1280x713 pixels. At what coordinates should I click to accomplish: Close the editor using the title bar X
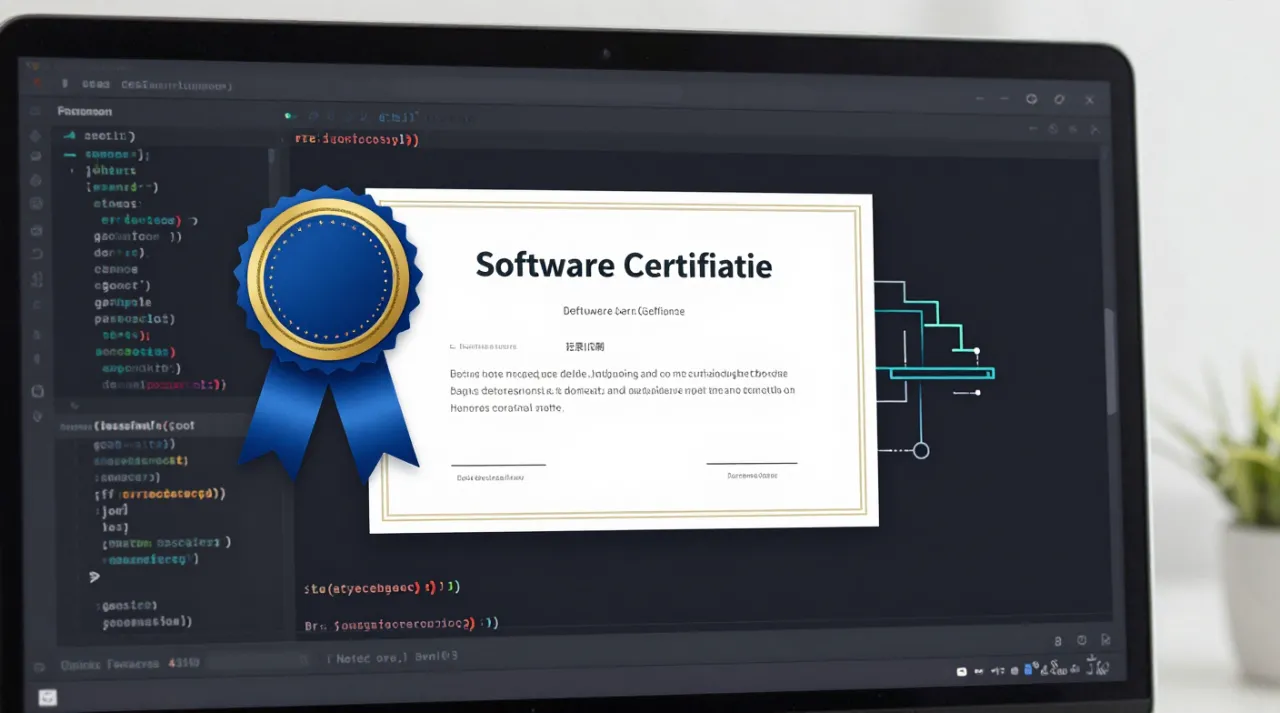click(1090, 99)
